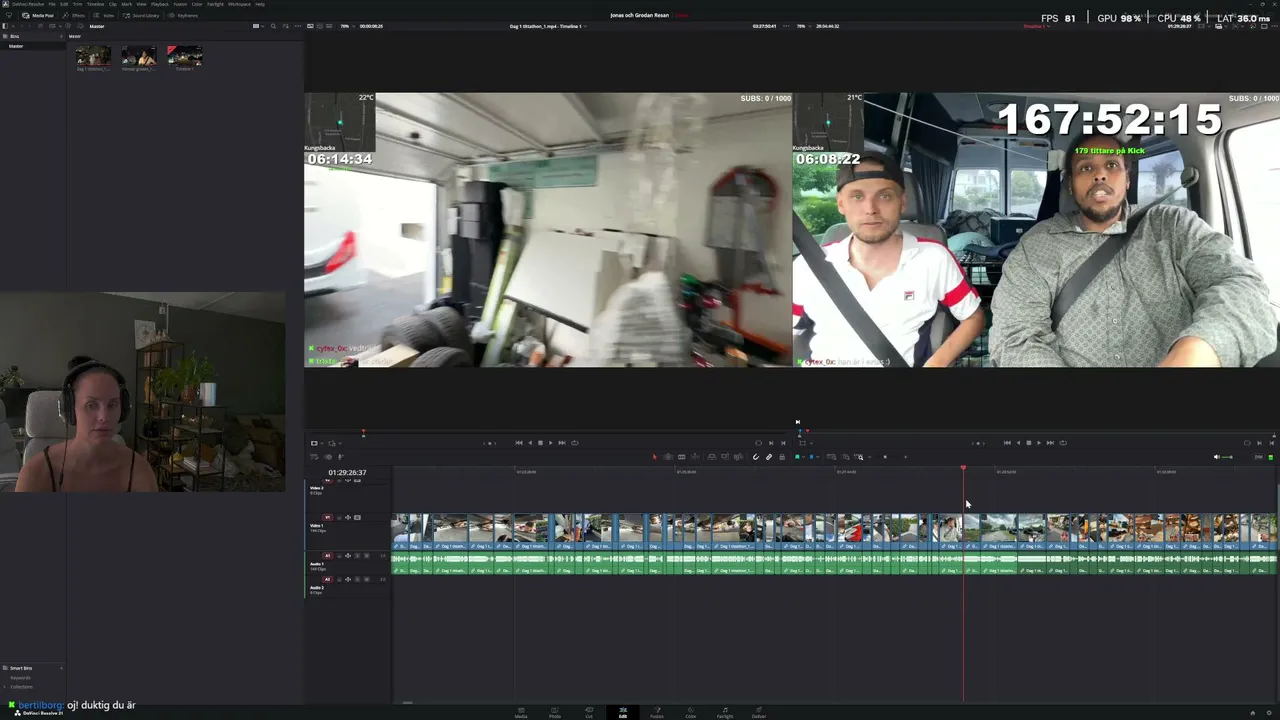Open Project Settings gear icon
The width and height of the screenshot is (1280, 720).
(x=1267, y=712)
